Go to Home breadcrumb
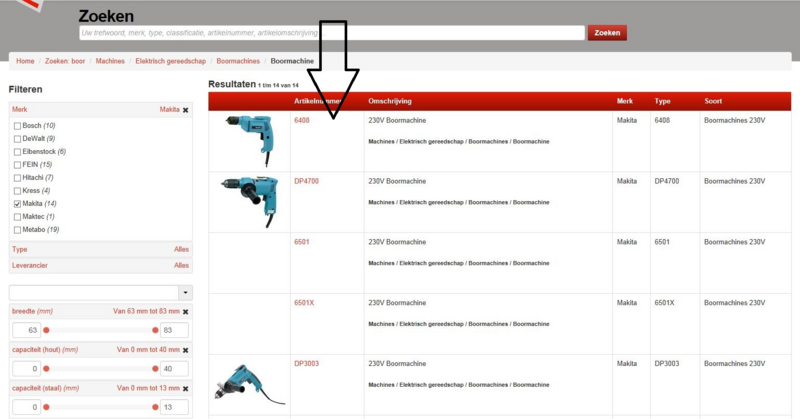This screenshot has height=419, width=800. [x=25, y=61]
